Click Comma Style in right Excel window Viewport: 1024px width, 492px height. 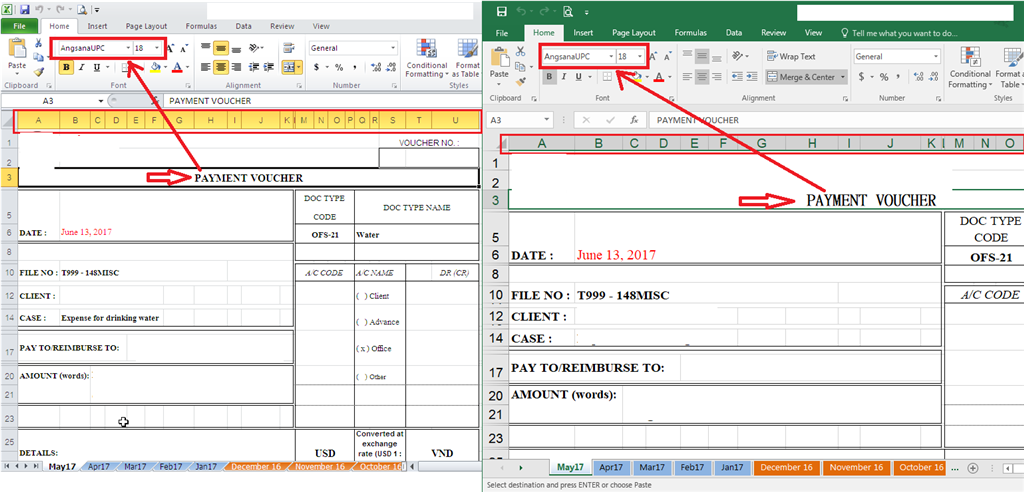(900, 76)
